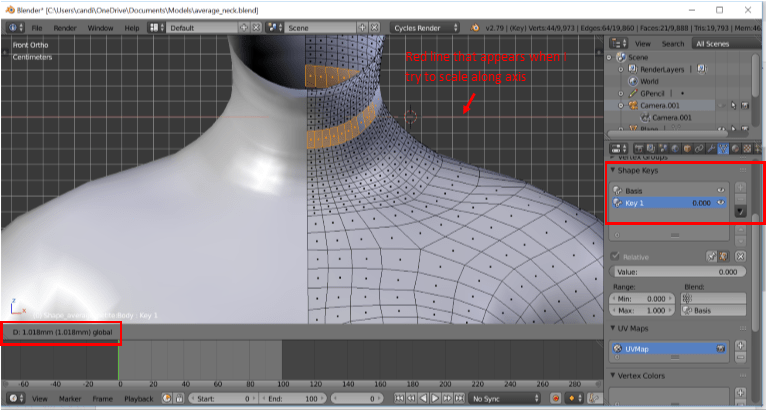Toggle UVMap active render camera icon
This screenshot has width=767, height=411.
pos(721,349)
